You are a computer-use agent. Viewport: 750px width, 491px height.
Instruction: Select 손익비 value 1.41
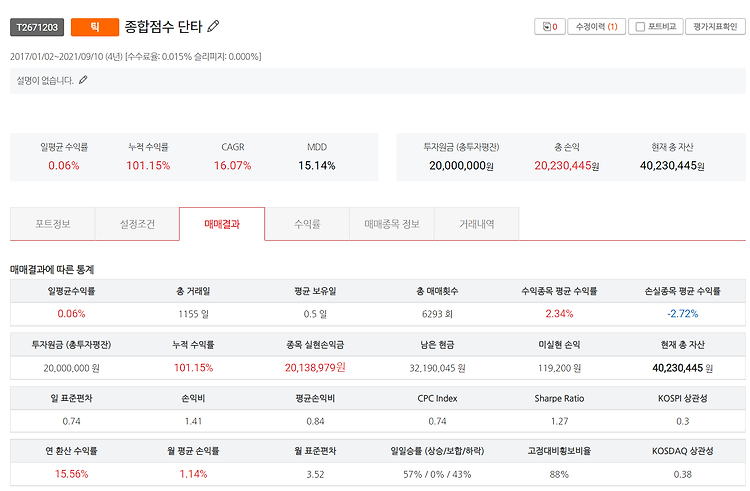(194, 421)
